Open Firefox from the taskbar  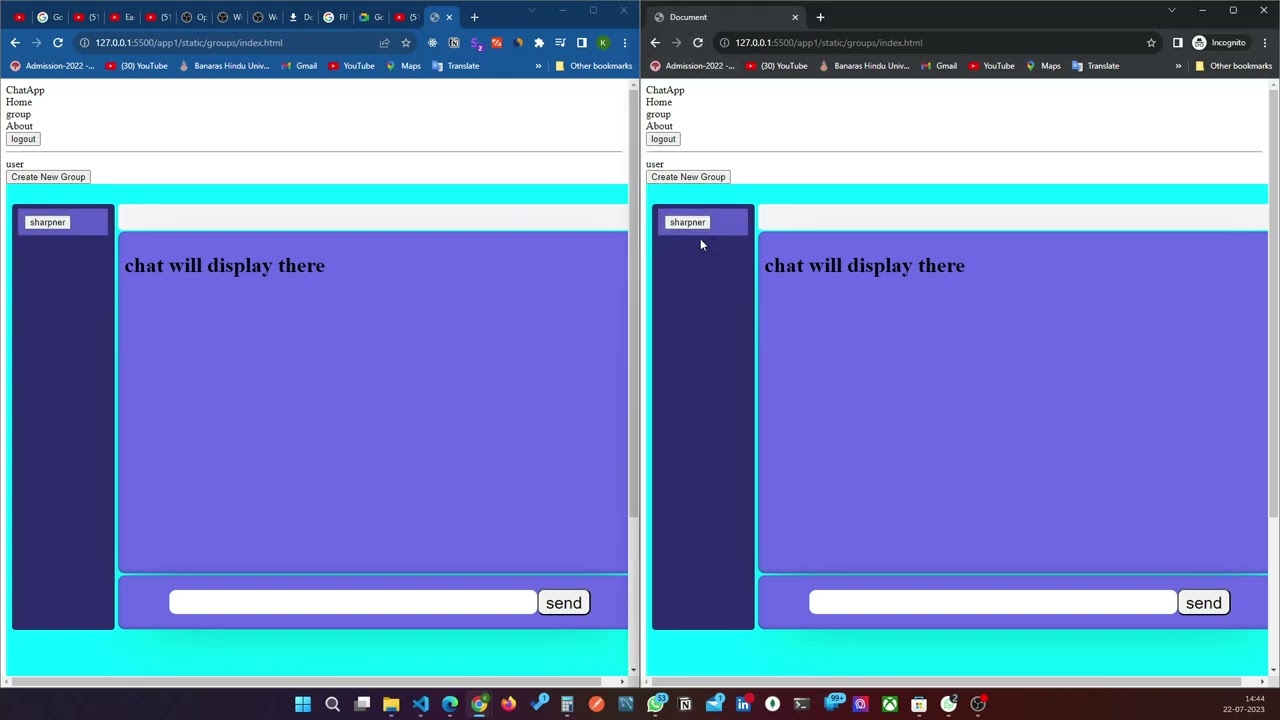point(508,704)
